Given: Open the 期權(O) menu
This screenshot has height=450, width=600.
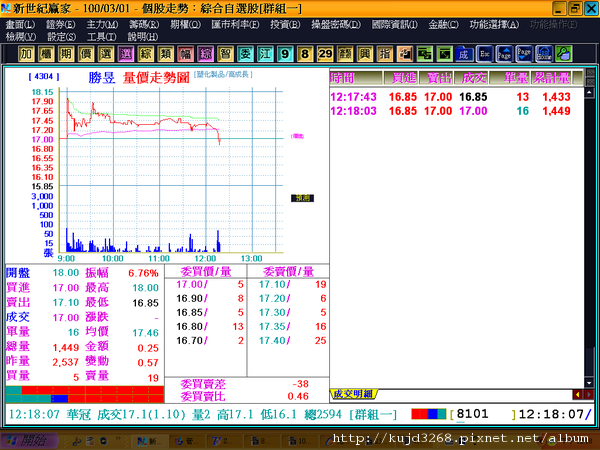Looking at the screenshot, I should (185, 24).
